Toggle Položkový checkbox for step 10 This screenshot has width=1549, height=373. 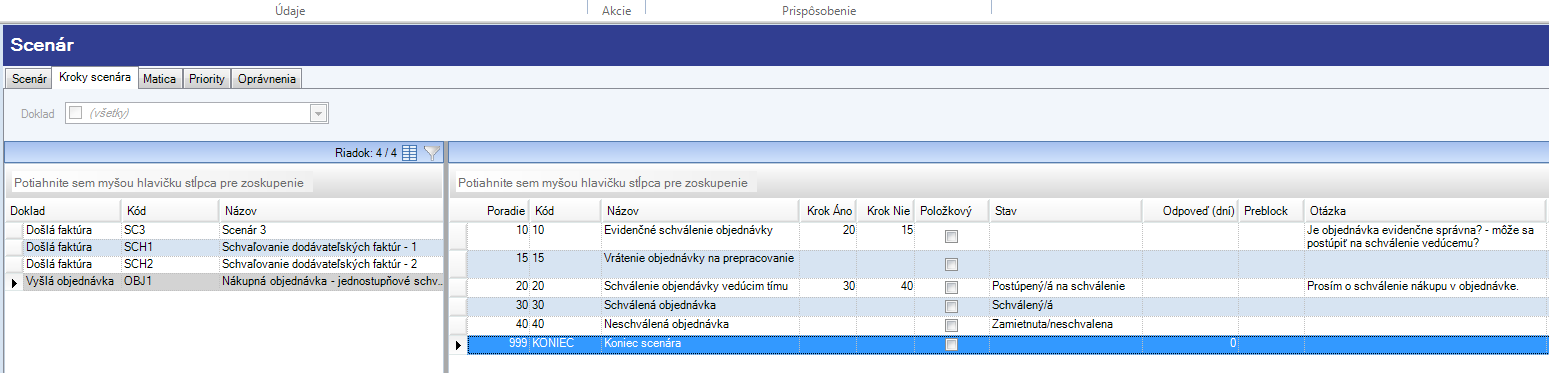pos(951,237)
